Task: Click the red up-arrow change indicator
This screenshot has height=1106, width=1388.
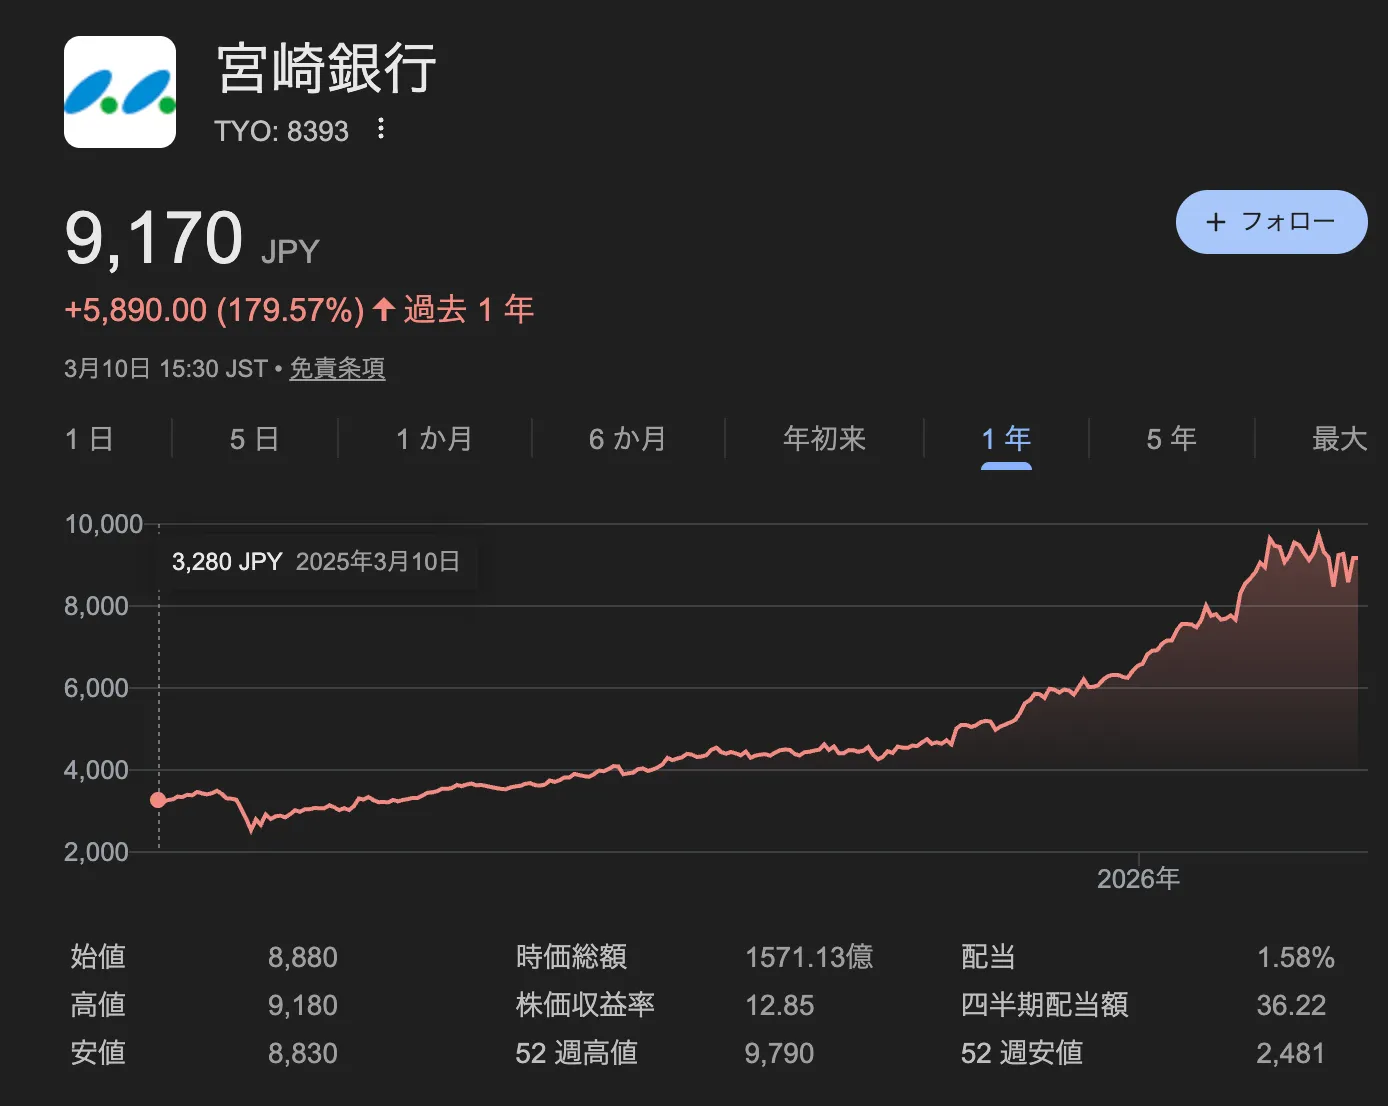Action: coord(384,310)
